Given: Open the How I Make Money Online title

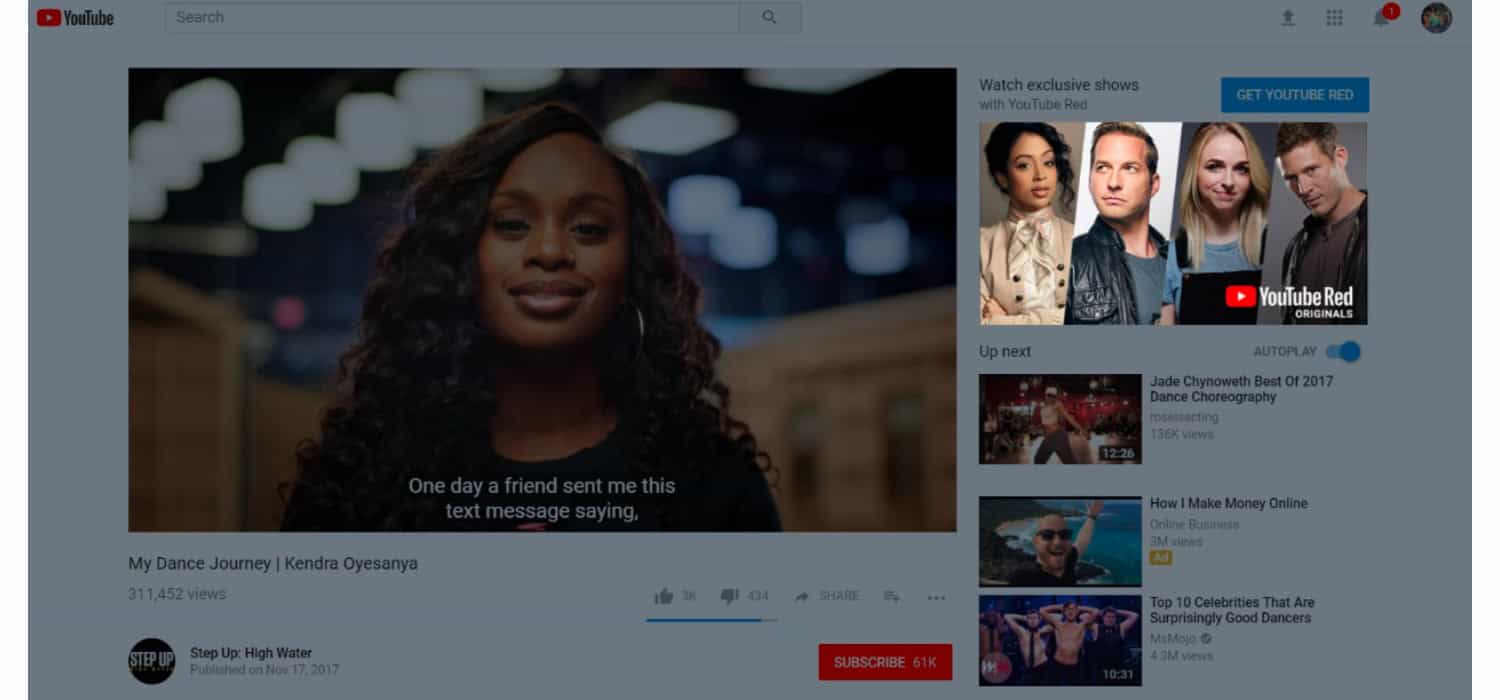Looking at the screenshot, I should coord(1229,503).
